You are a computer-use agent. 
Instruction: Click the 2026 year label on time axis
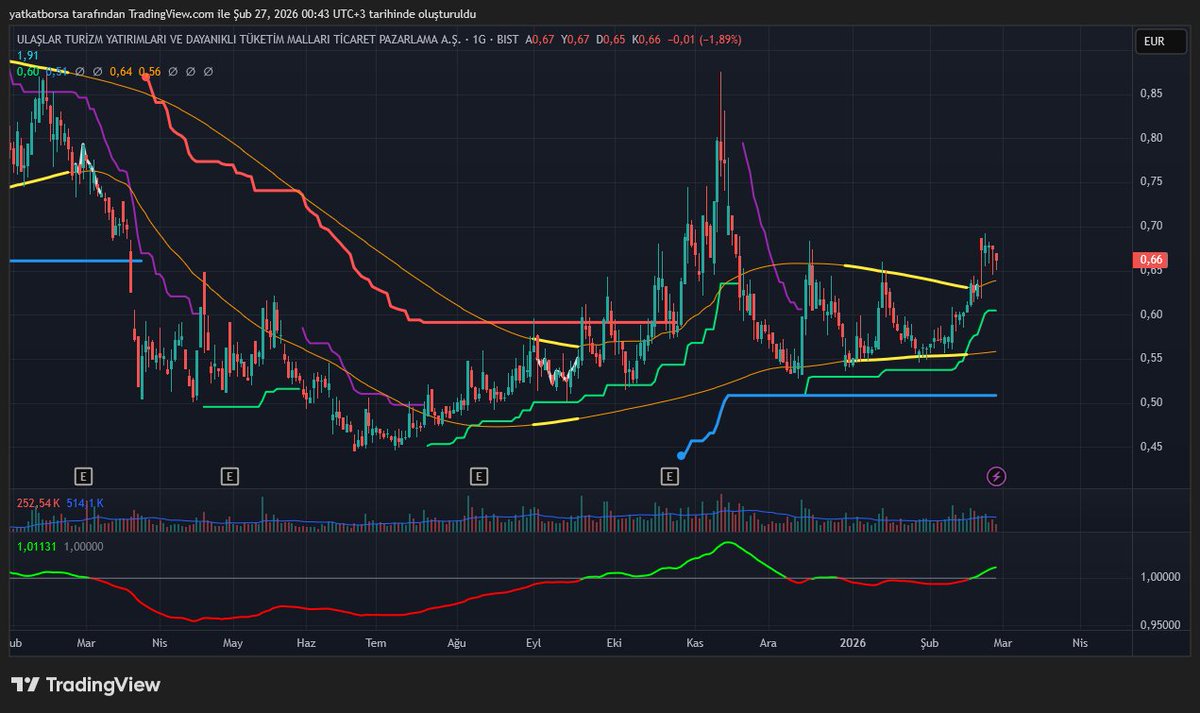852,645
